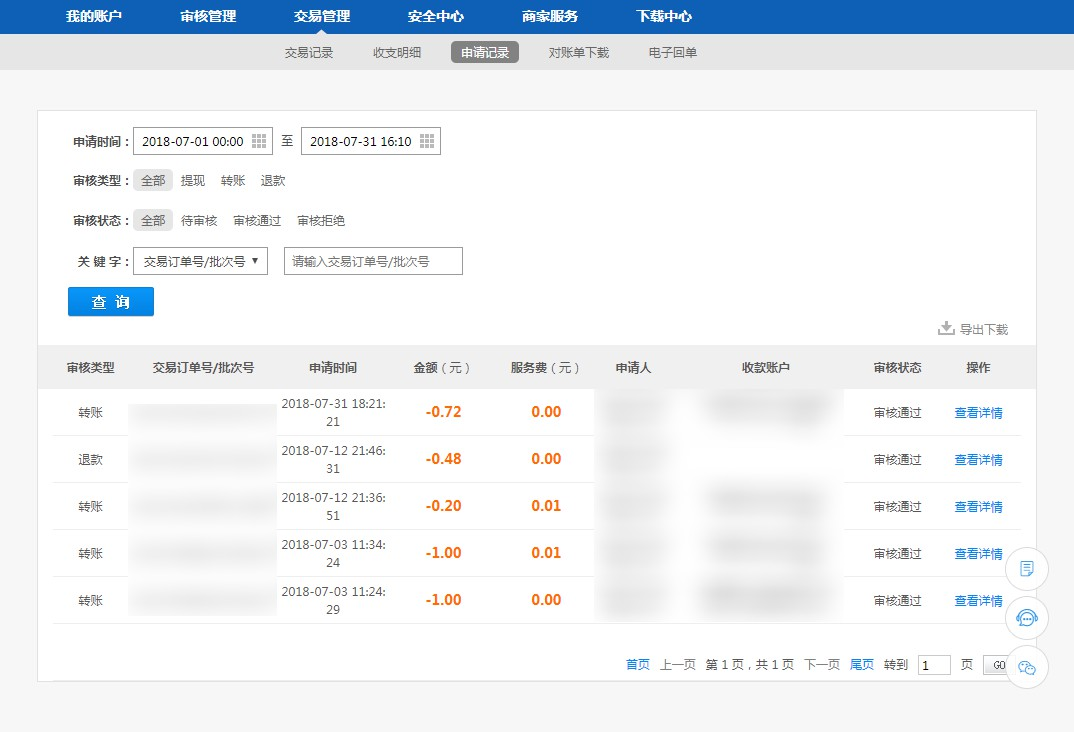The height and width of the screenshot is (732, 1074).
Task: View details of the 退款 record
Action: click(978, 460)
